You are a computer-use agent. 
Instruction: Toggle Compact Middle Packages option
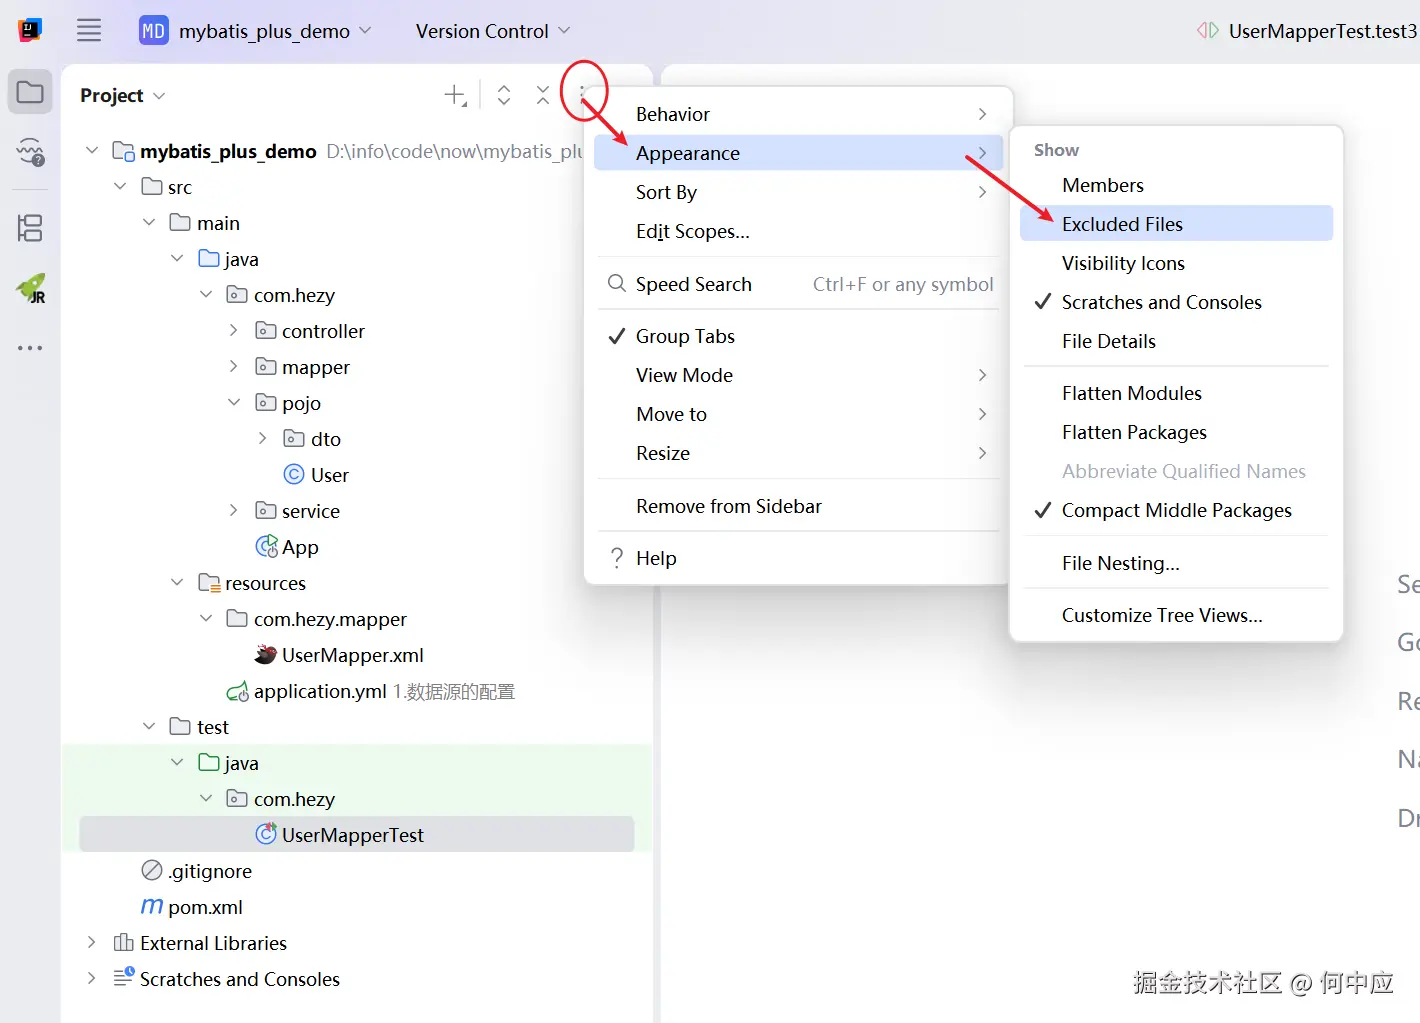1176,510
